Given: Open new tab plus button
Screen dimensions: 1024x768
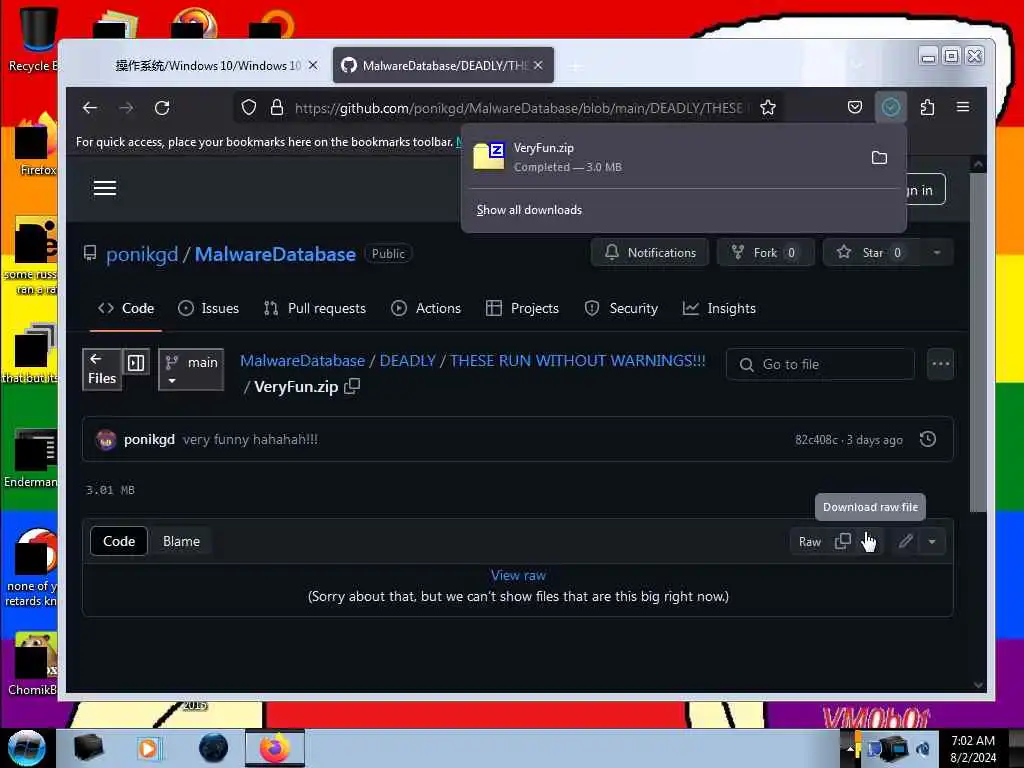Looking at the screenshot, I should coord(575,66).
